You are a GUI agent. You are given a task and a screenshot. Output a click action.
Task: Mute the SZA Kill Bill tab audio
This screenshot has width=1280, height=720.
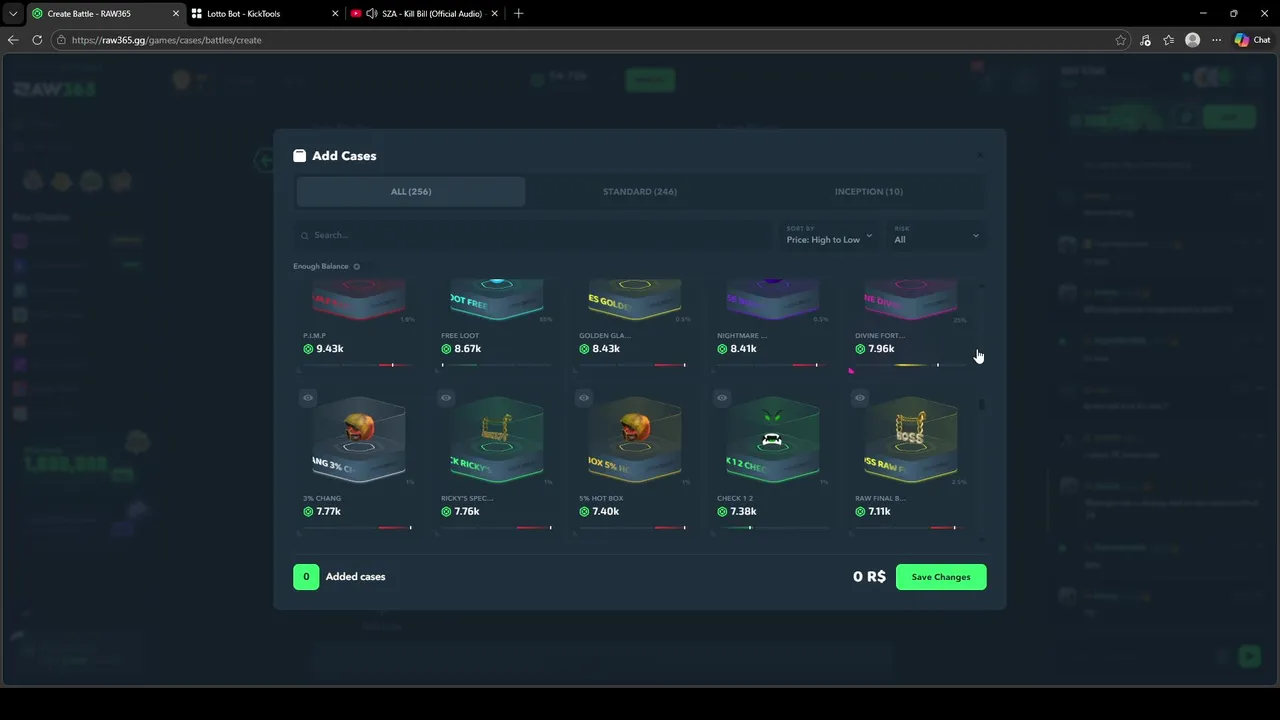(x=372, y=13)
